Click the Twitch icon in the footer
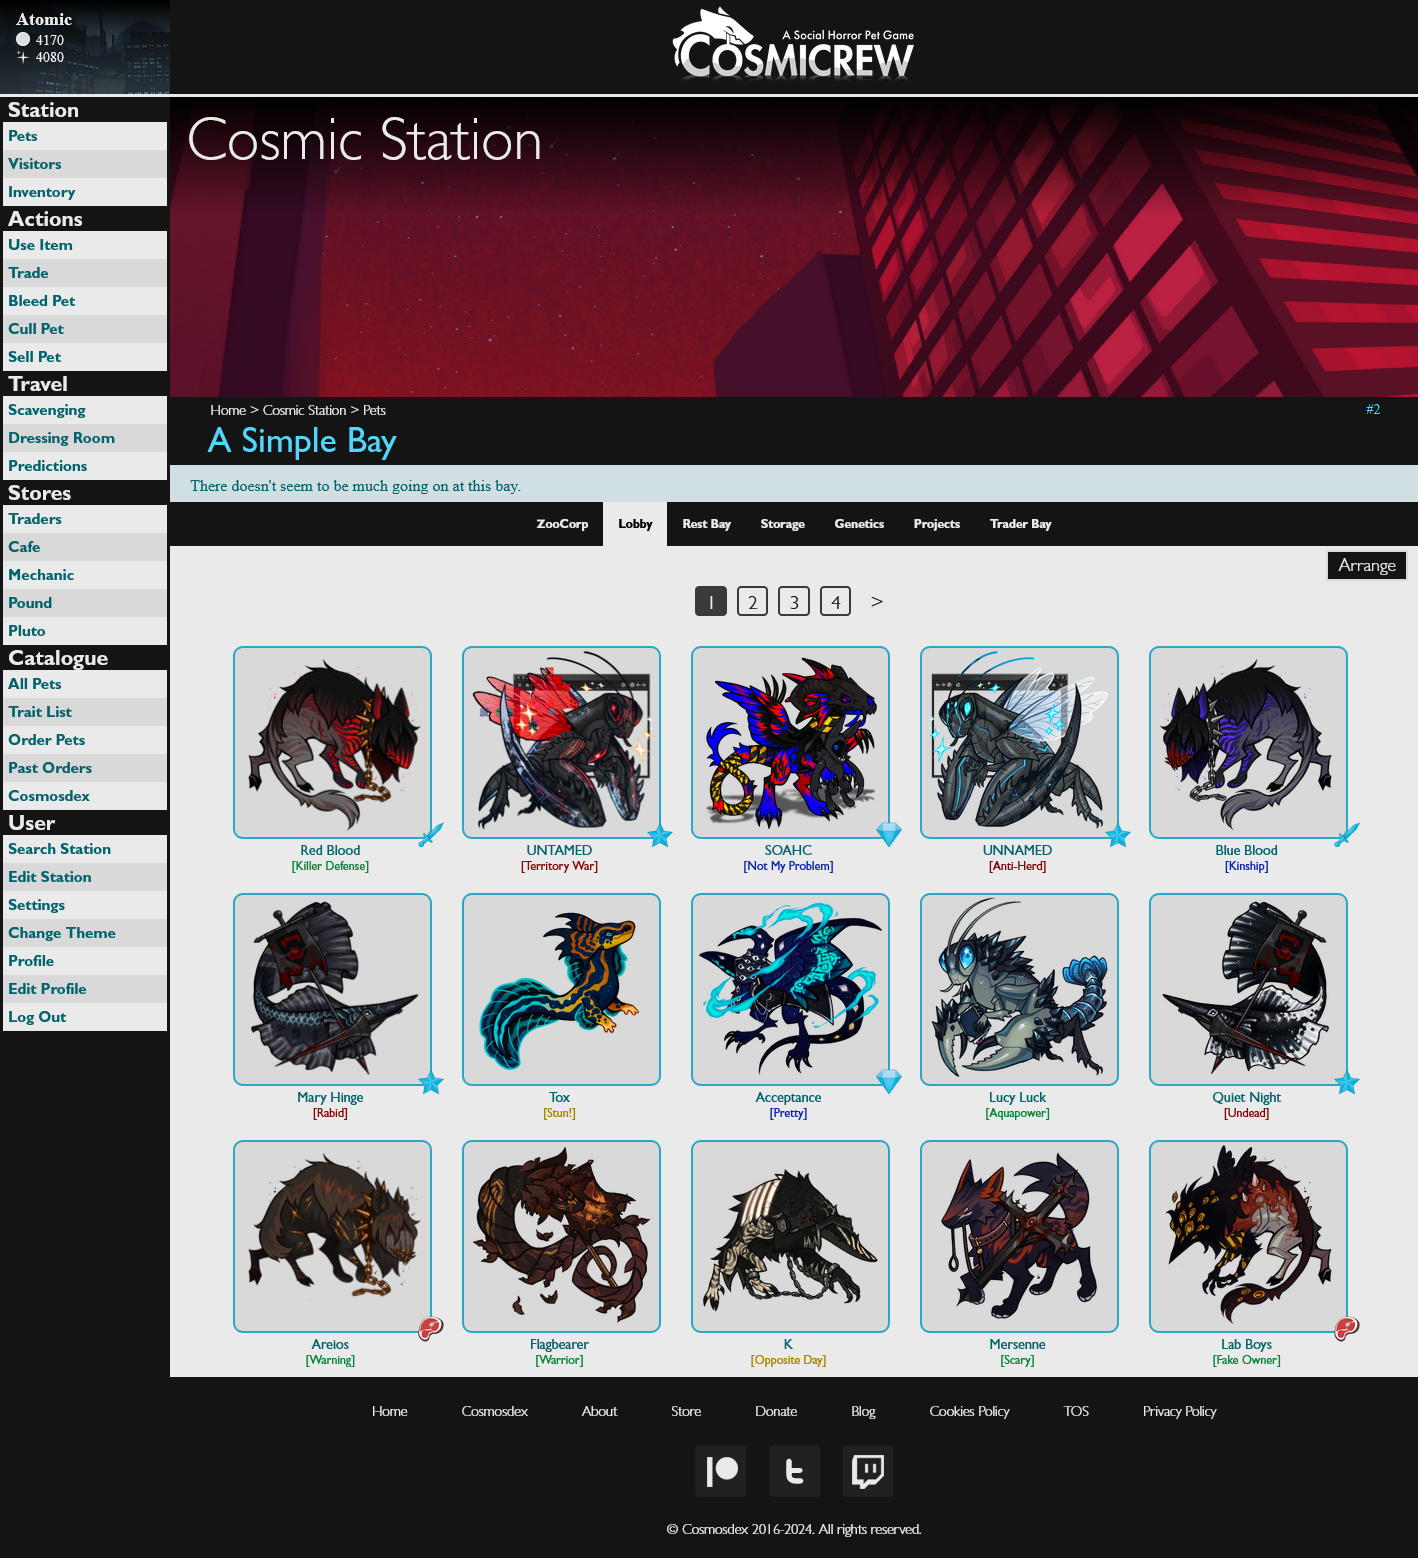The image size is (1418, 1558). coord(867,1471)
